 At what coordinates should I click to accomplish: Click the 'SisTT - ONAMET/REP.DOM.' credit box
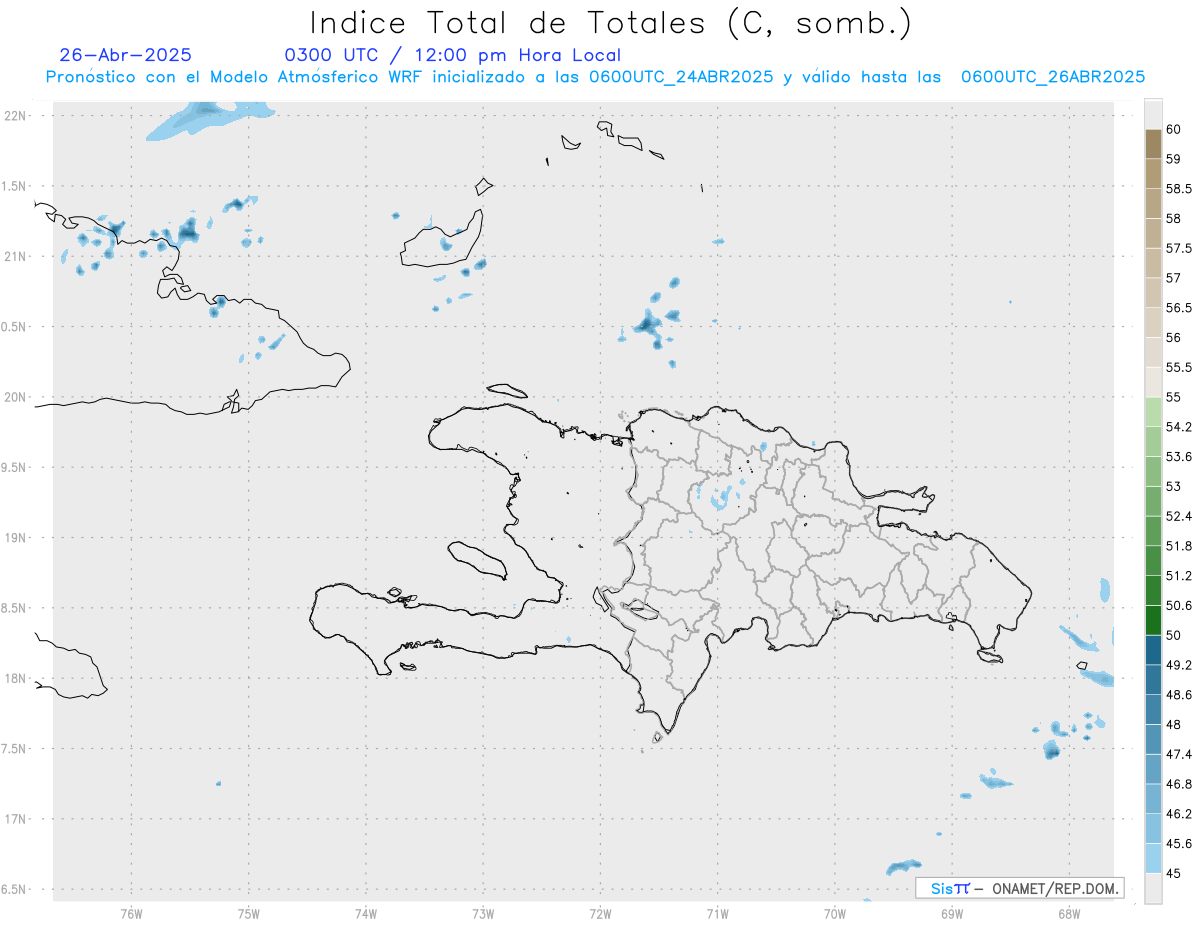pyautogui.click(x=1020, y=888)
